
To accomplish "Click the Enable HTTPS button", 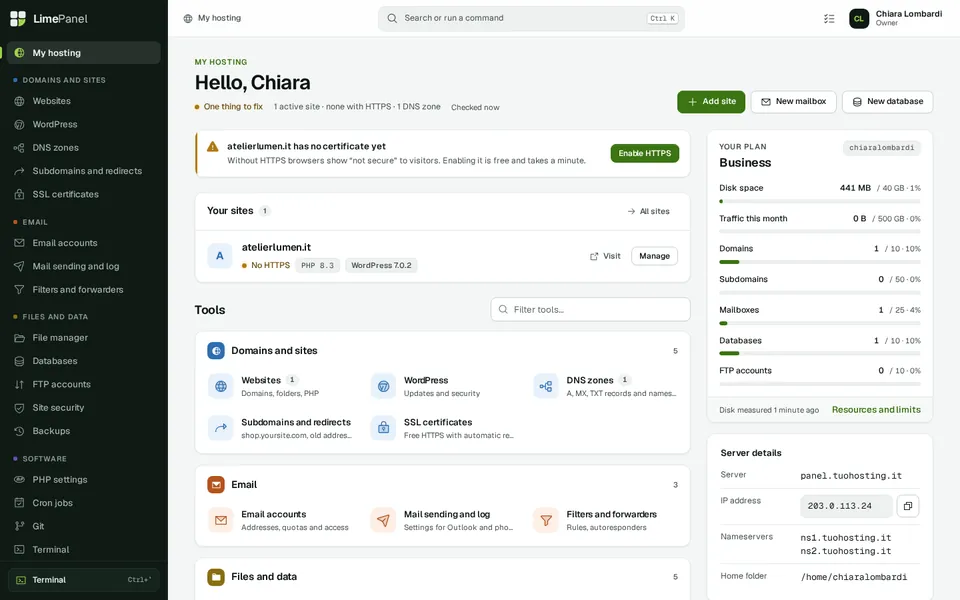I will tap(645, 153).
